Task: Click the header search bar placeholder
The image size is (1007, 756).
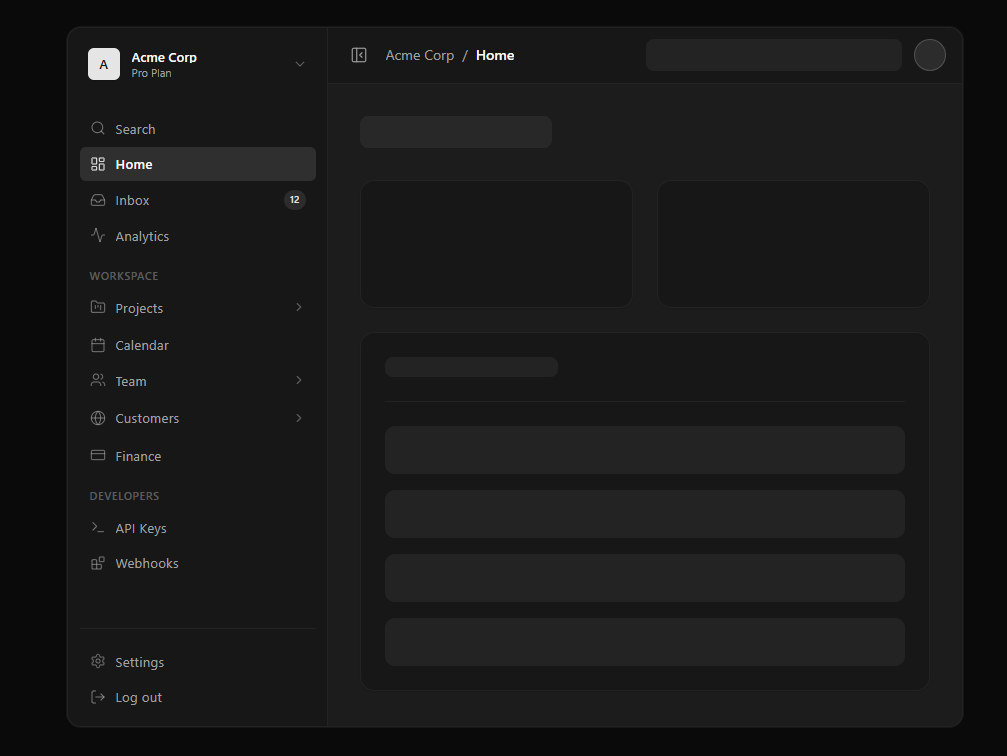Action: (774, 55)
